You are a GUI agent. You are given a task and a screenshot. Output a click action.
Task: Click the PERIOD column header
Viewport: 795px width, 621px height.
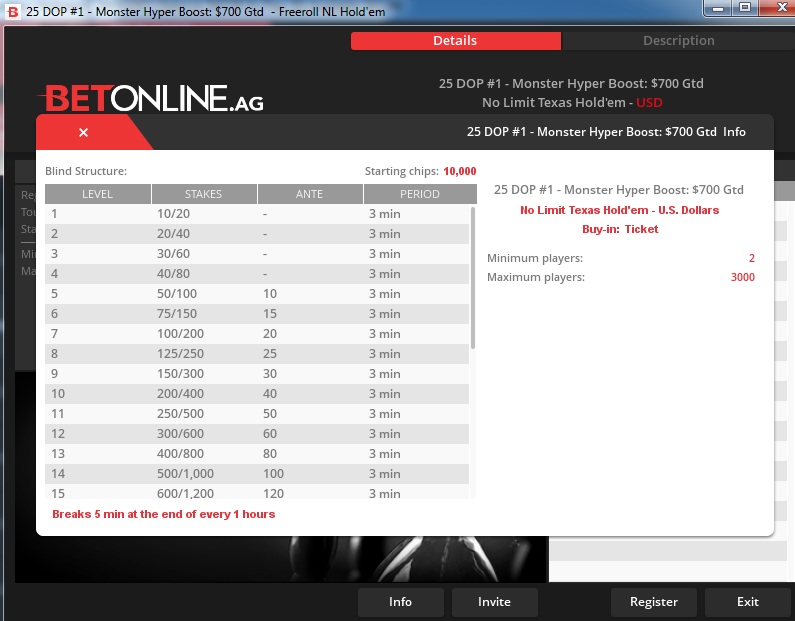[x=420, y=194]
